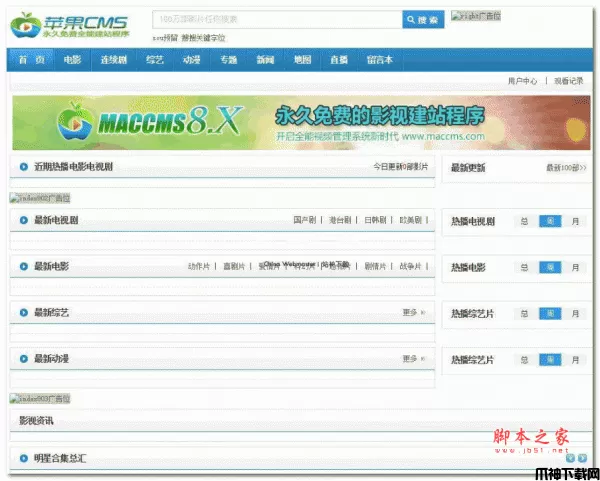
Task: Click the 明星合集总汇 heading text
Action: click(x=60, y=458)
